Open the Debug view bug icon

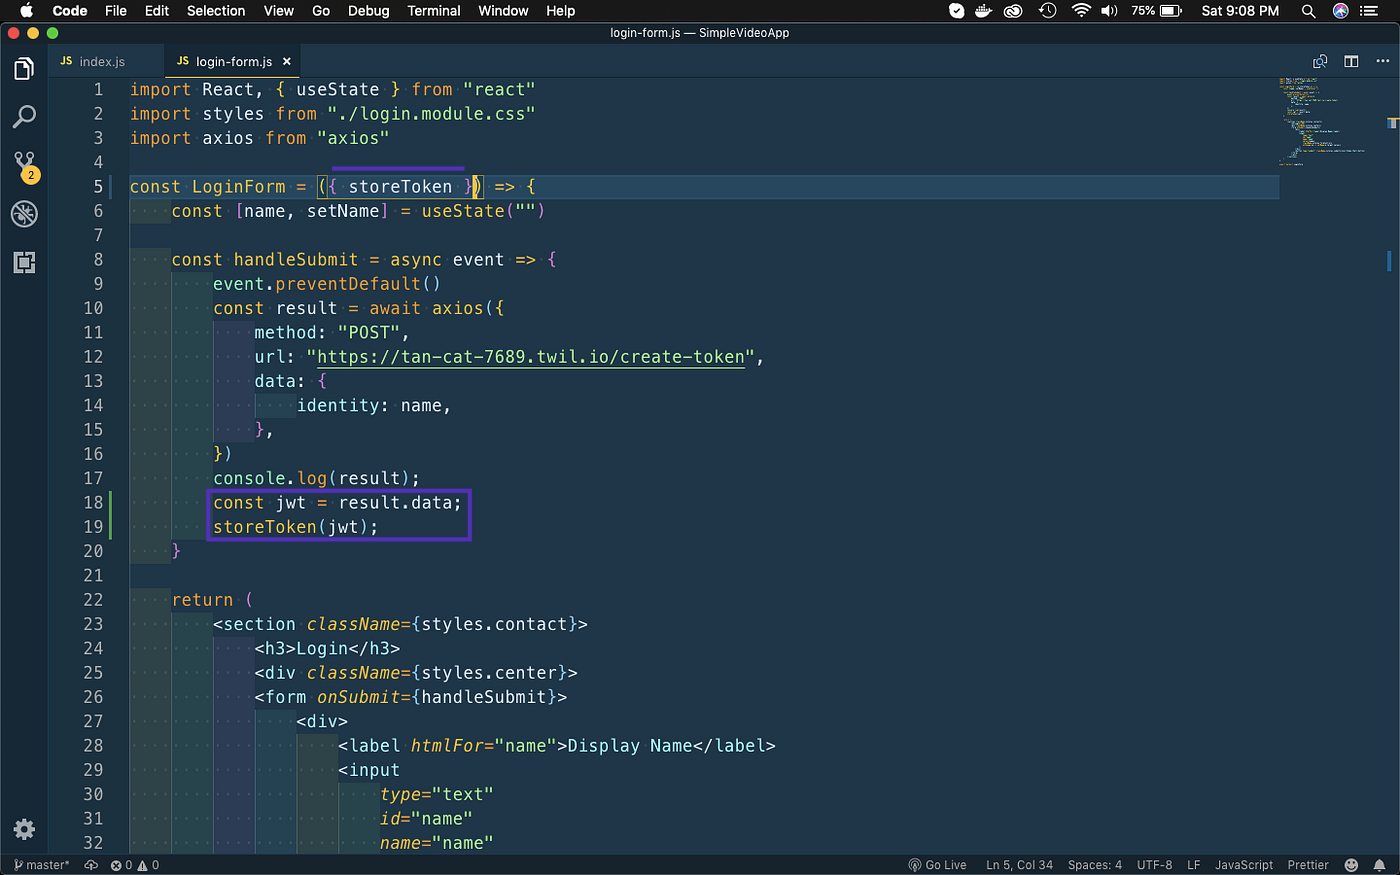pyautogui.click(x=24, y=213)
